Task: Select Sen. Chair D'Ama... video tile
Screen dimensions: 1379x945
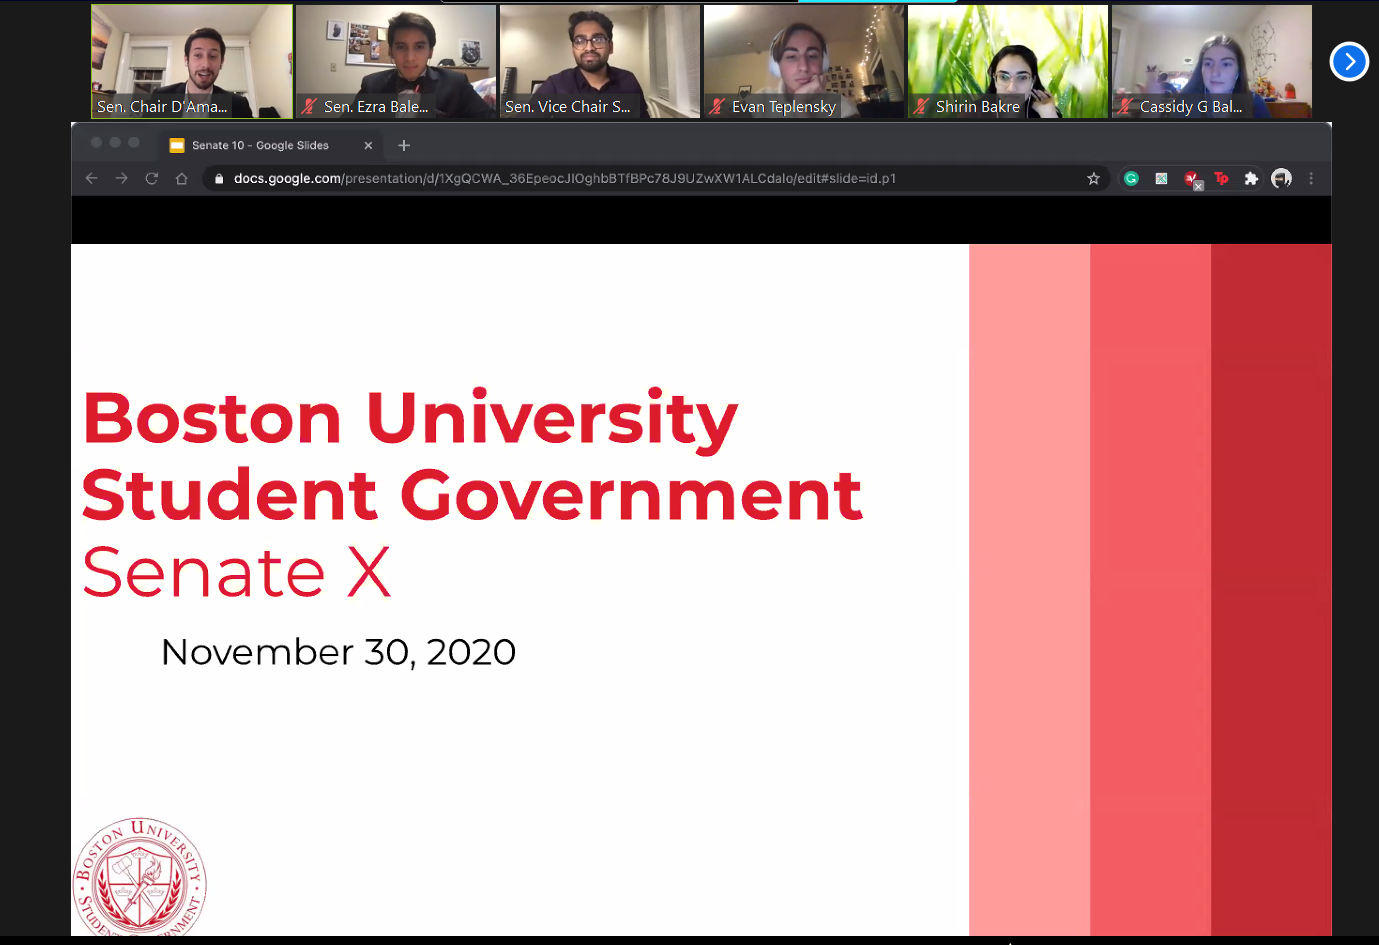Action: pos(192,61)
